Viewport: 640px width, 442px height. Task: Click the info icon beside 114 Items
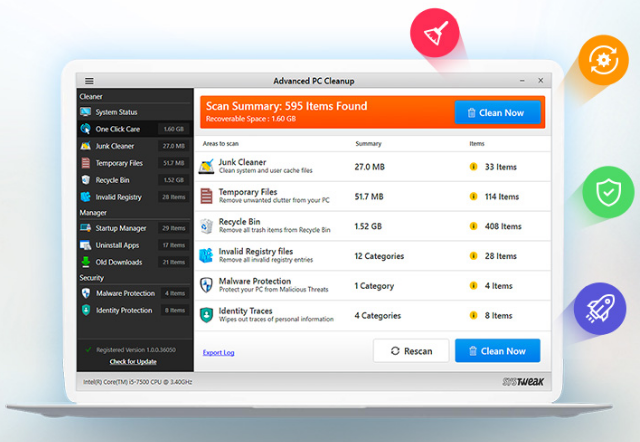pos(473,196)
